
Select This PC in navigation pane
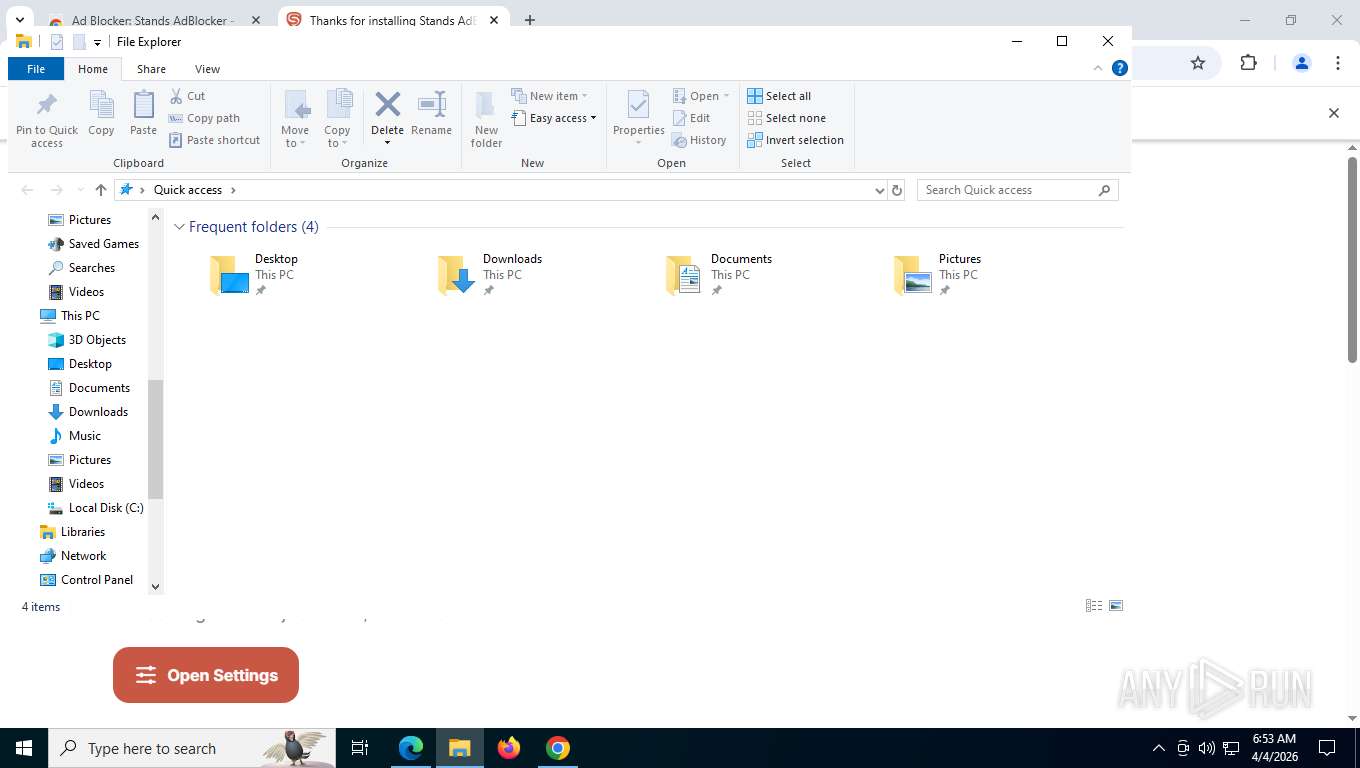(x=80, y=316)
